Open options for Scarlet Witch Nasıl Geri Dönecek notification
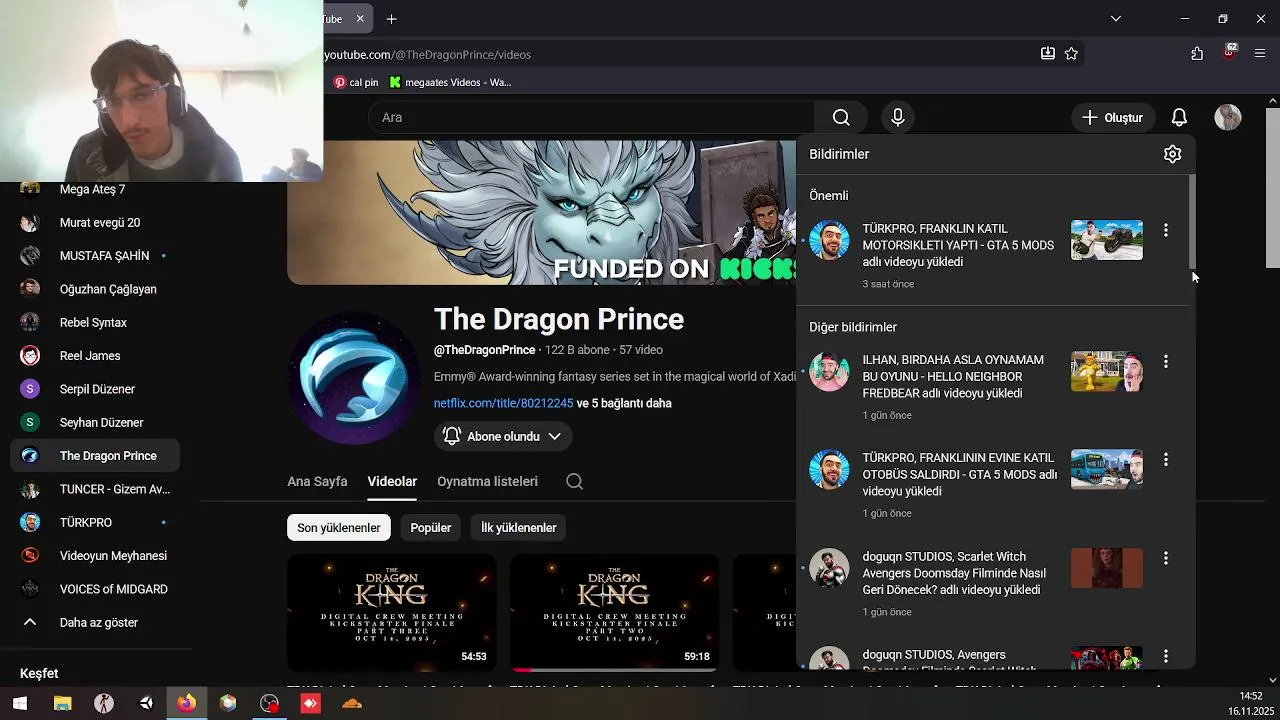This screenshot has width=1280, height=720. pos(1165,558)
